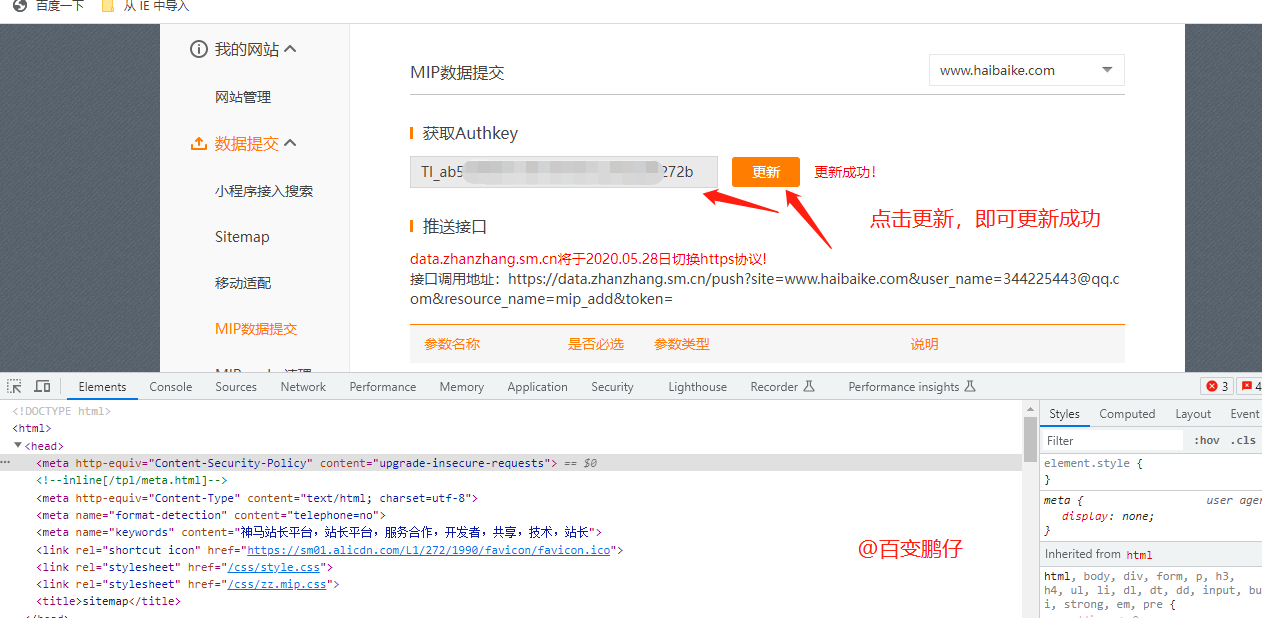Image resolution: width=1262 pixels, height=618 pixels.
Task: Click the inspect element picker icon
Action: click(x=15, y=387)
